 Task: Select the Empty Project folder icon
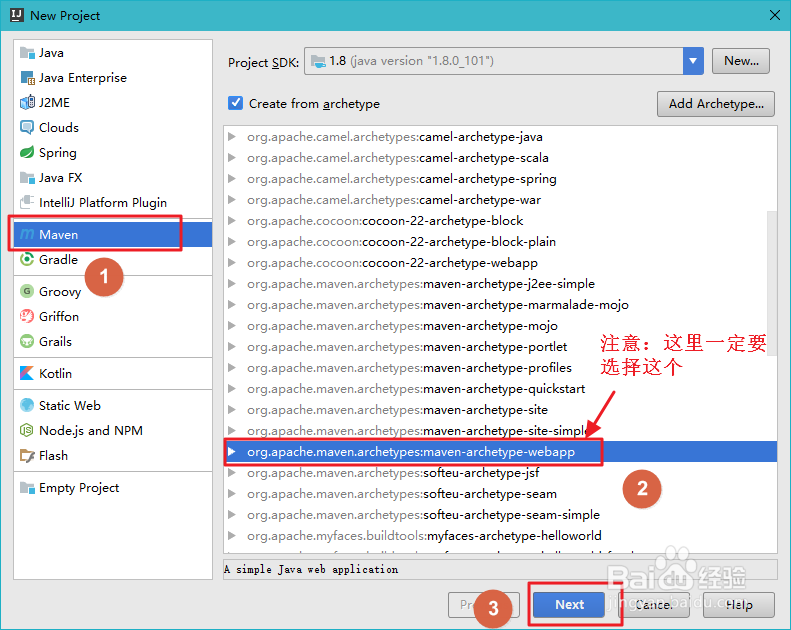[27, 488]
